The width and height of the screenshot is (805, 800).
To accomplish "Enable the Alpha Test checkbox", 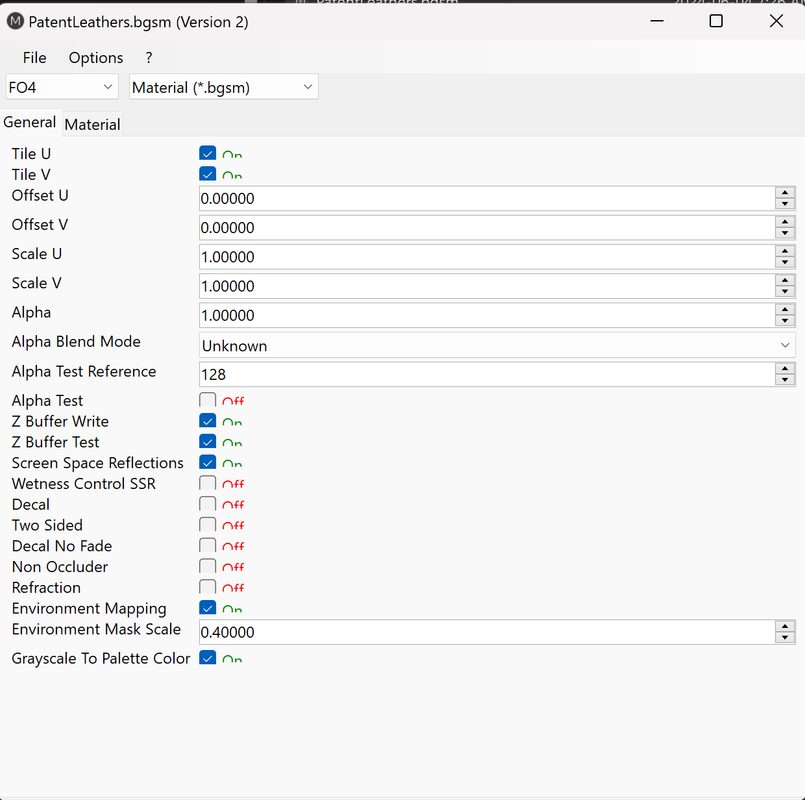I will (x=207, y=400).
